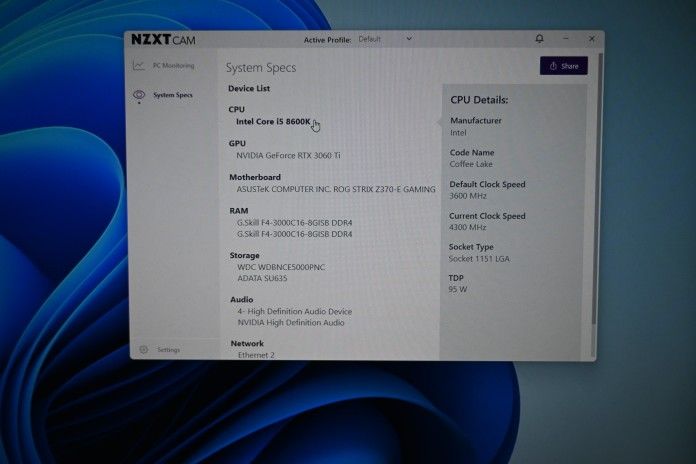696x464 pixels.
Task: Click the CPU Details heading
Action: click(479, 100)
